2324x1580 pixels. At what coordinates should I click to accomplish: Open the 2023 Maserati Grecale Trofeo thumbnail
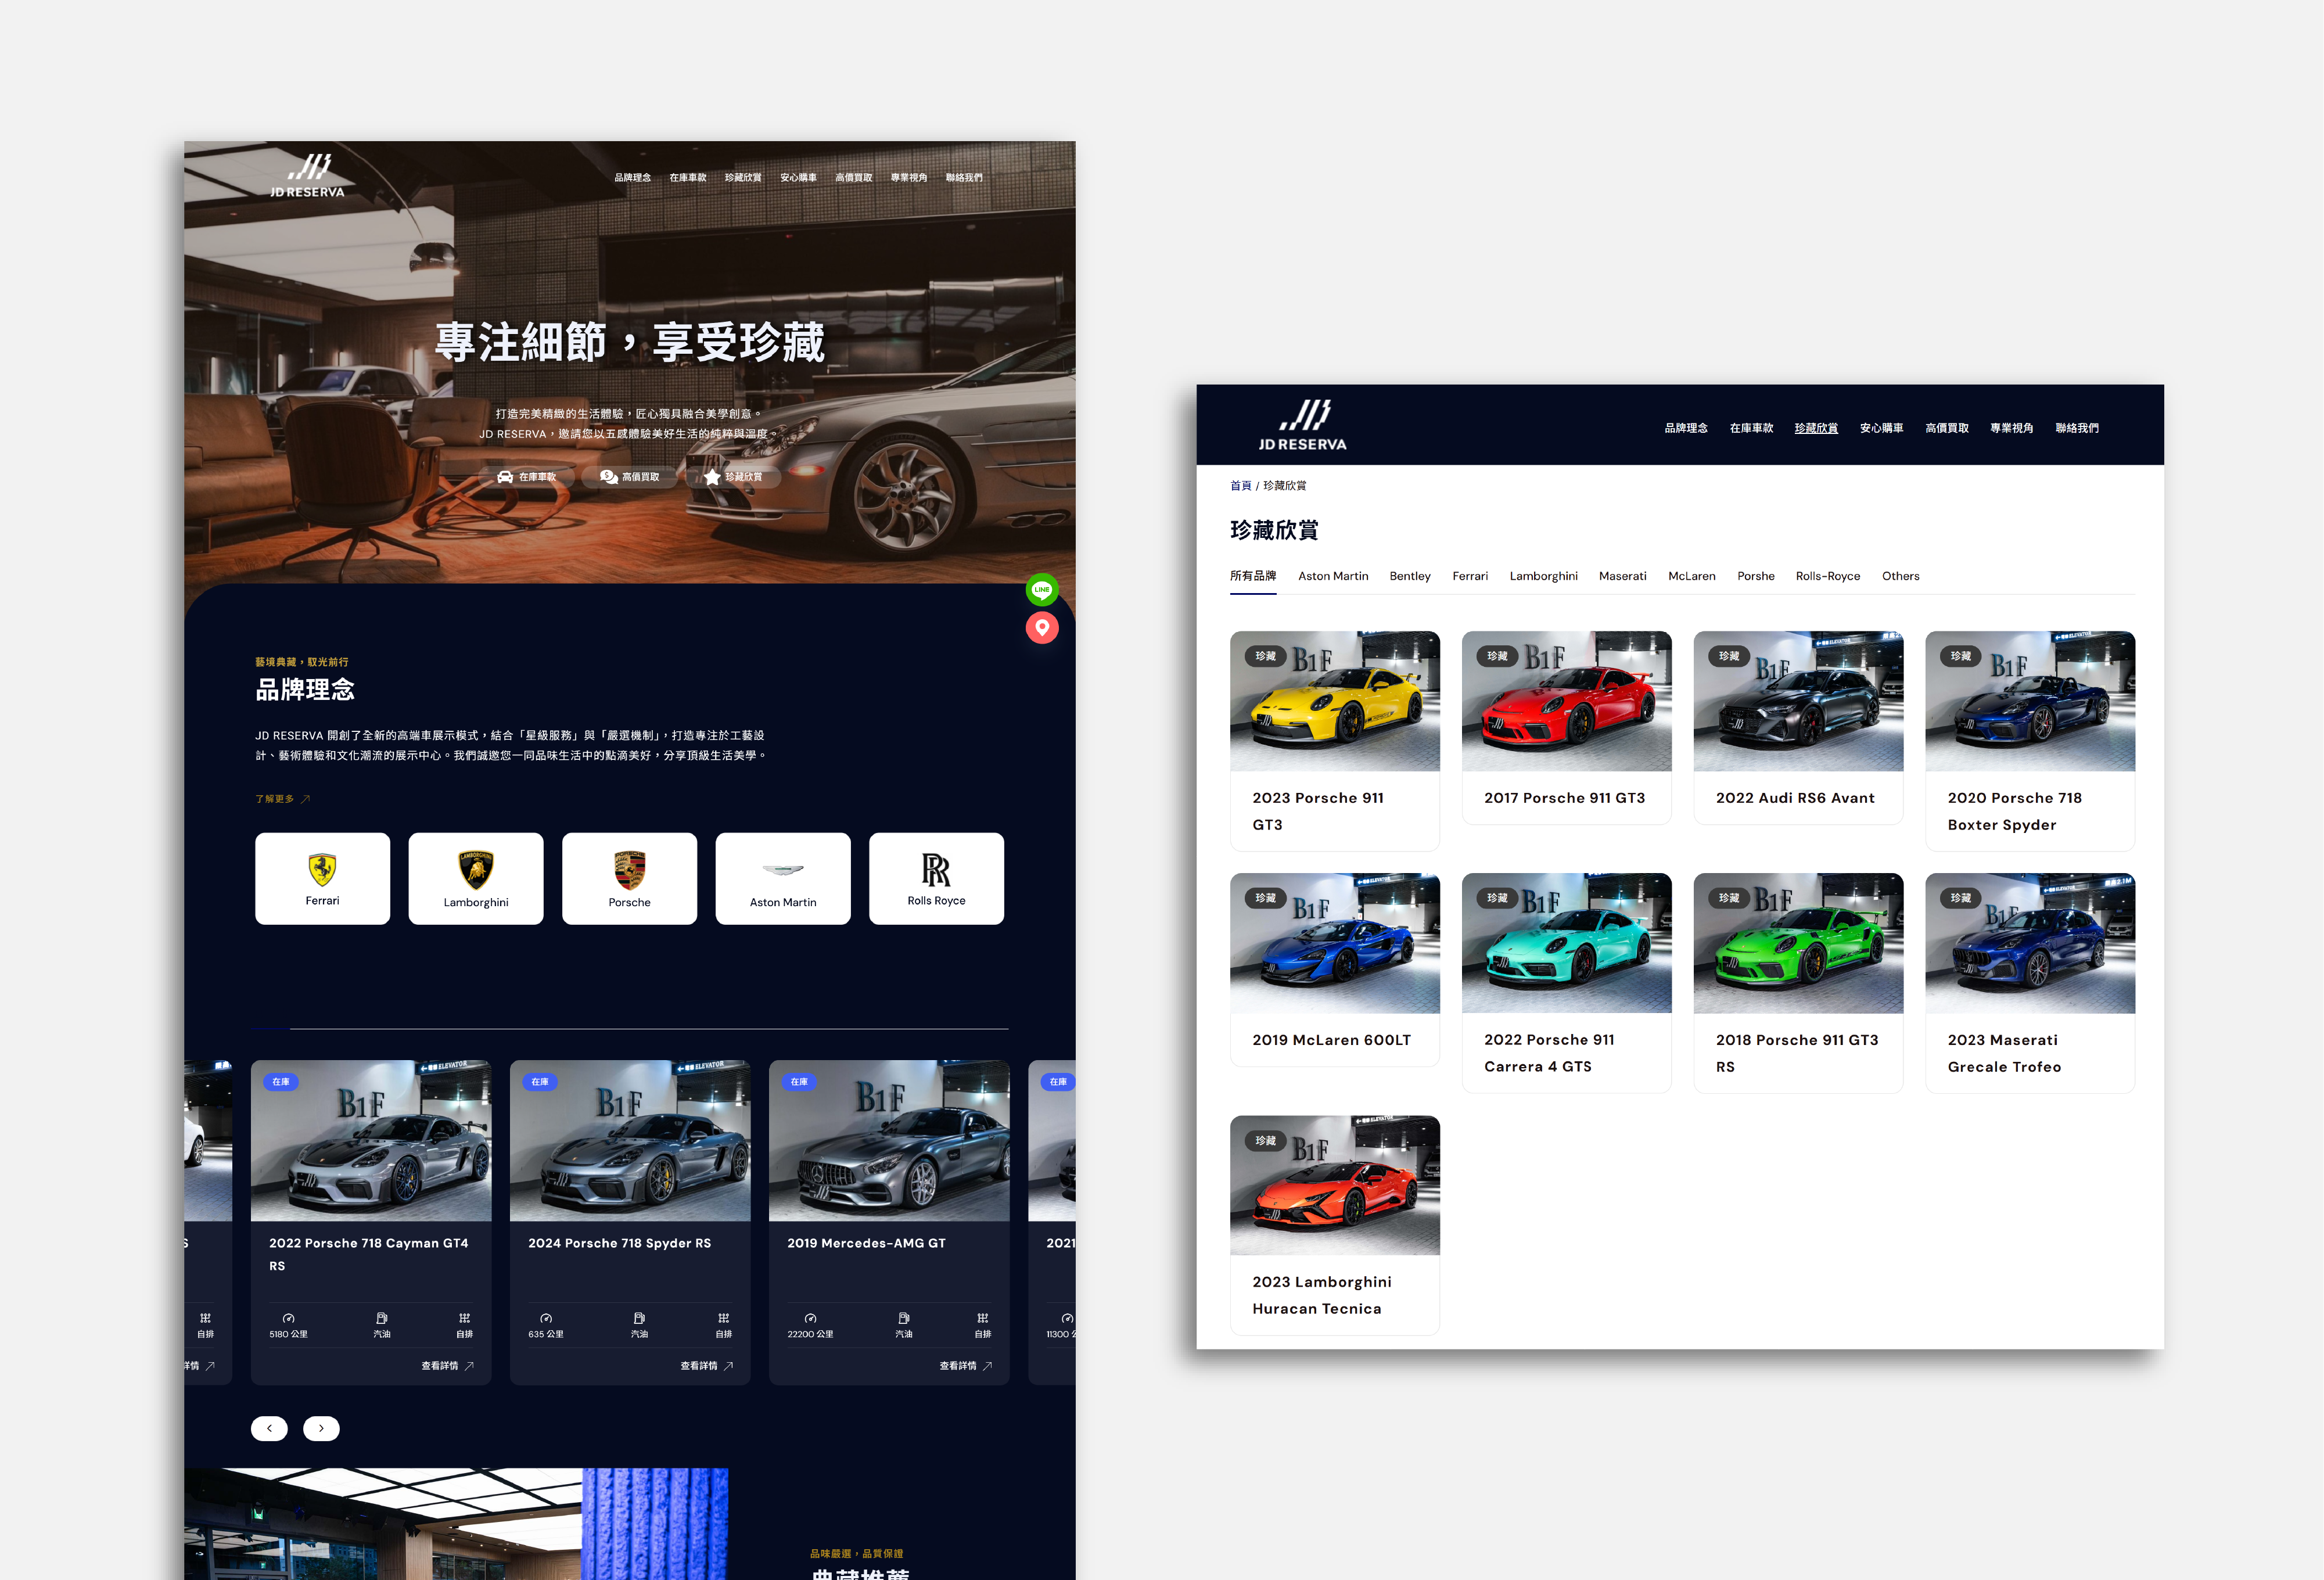click(2030, 943)
